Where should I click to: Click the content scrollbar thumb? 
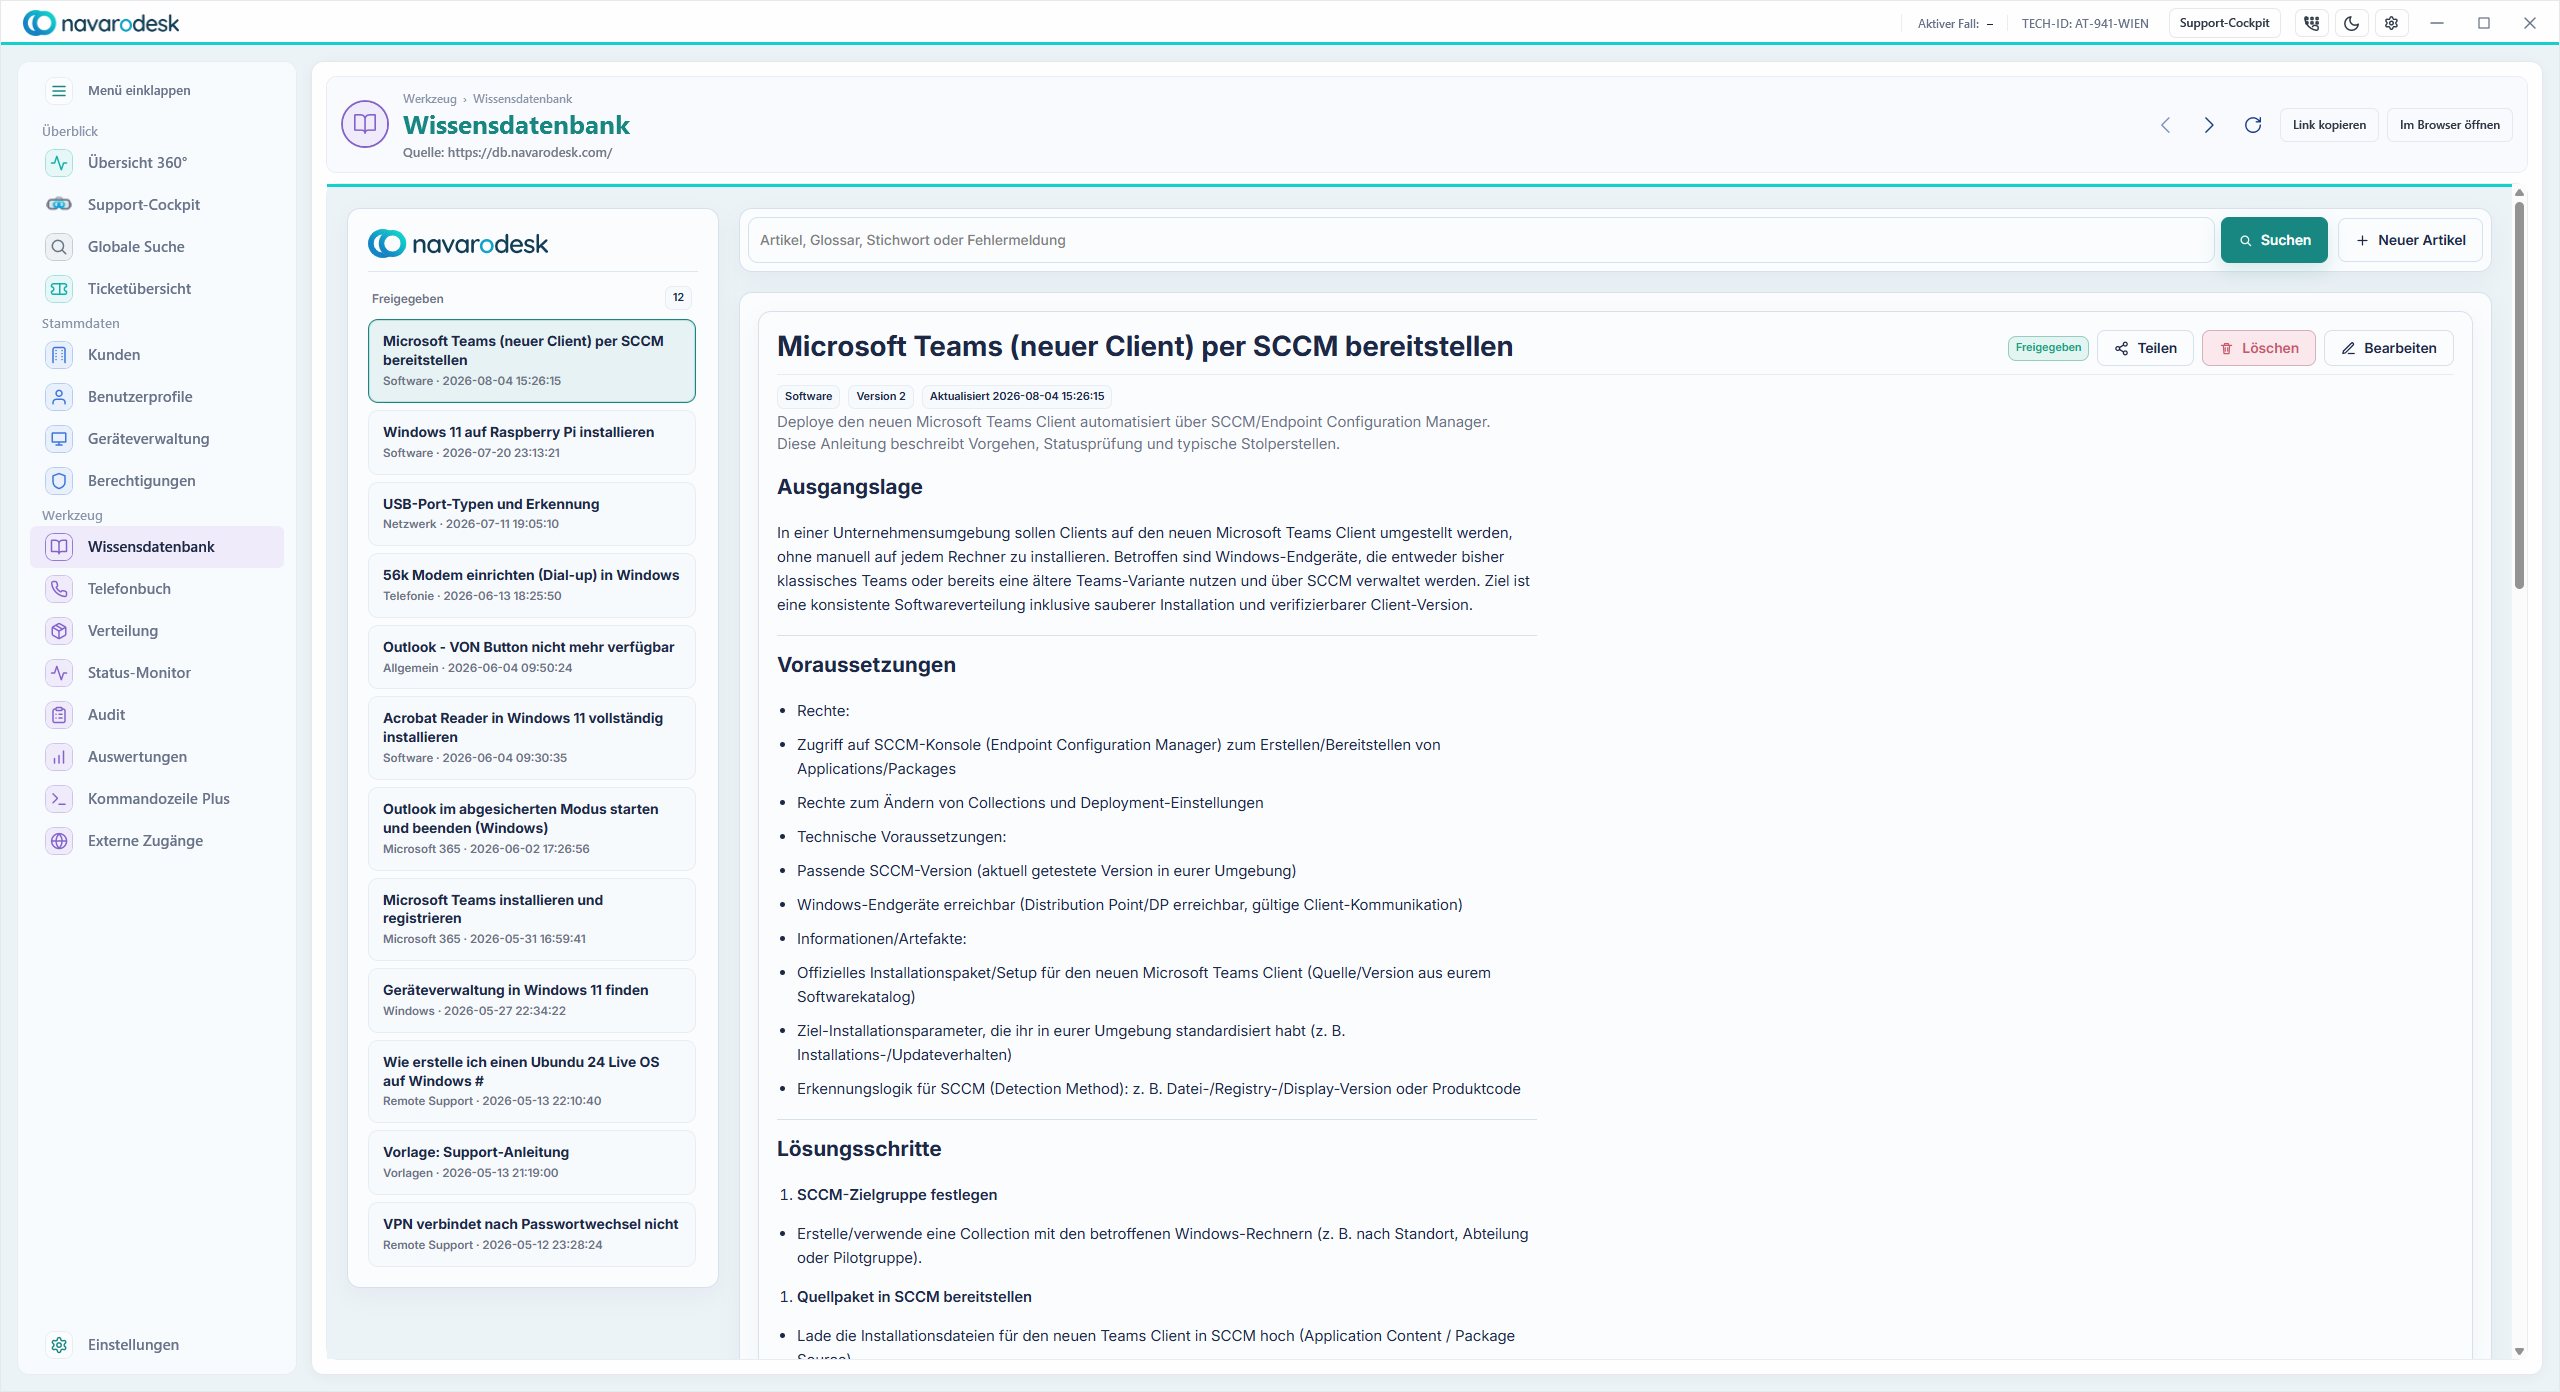[2519, 395]
